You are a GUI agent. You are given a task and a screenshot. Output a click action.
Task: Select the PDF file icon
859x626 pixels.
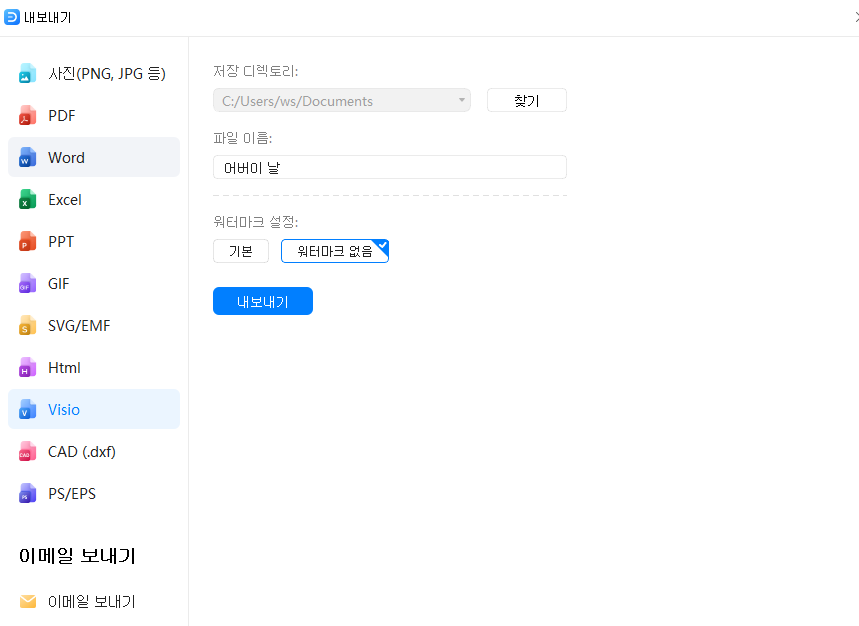(x=28, y=116)
